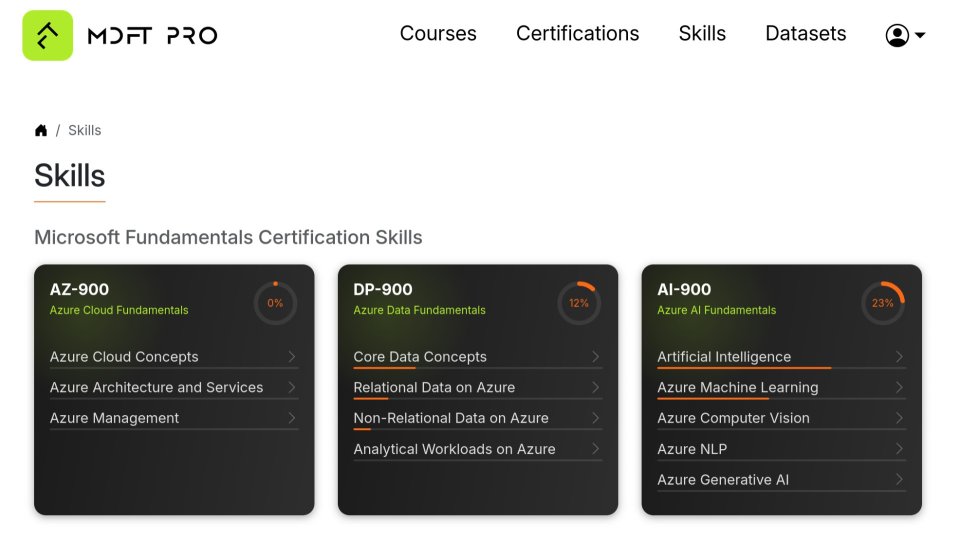
Task: Open the DP-900 card title
Action: (x=383, y=289)
